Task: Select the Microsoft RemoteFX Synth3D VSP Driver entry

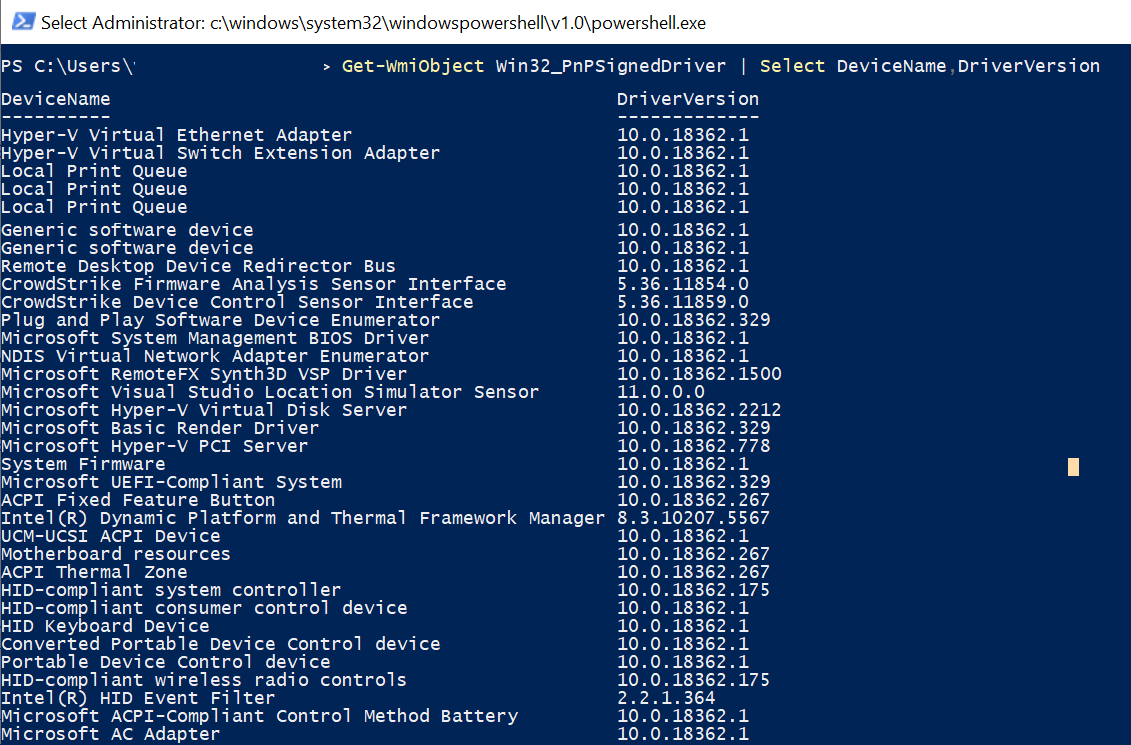Action: 205,373
